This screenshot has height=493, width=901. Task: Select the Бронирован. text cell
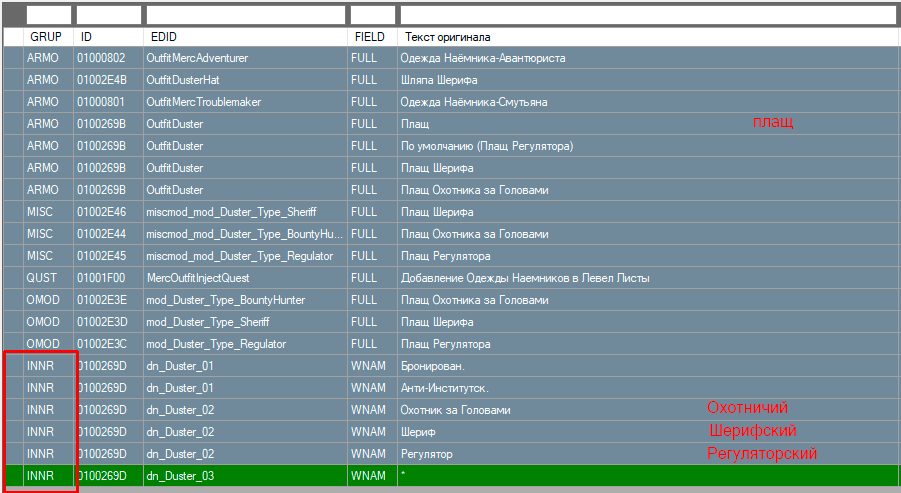point(648,366)
